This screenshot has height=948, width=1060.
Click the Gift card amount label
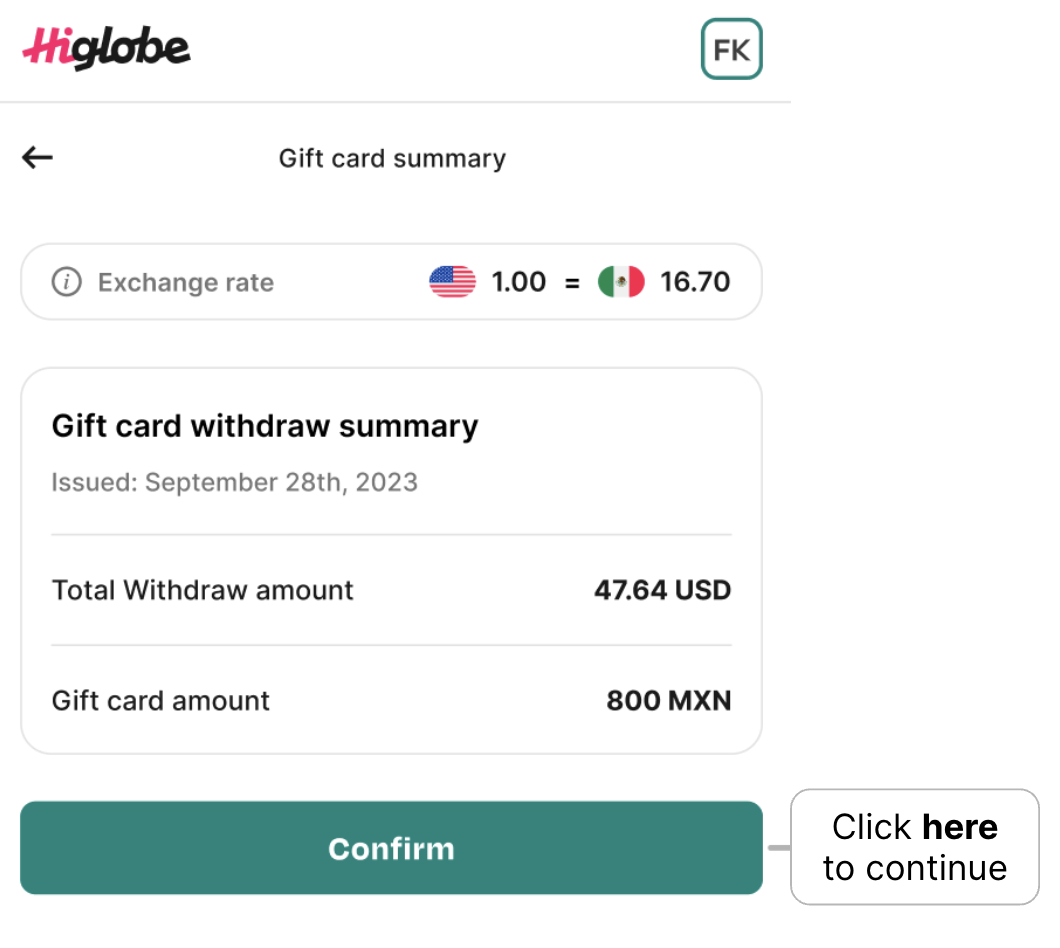point(160,700)
